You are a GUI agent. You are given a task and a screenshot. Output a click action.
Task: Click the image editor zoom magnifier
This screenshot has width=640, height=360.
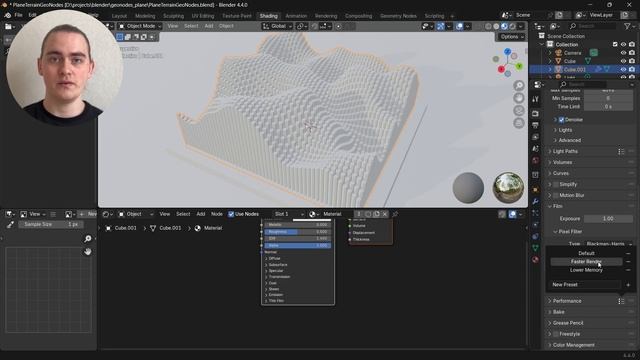pyautogui.click(x=88, y=239)
